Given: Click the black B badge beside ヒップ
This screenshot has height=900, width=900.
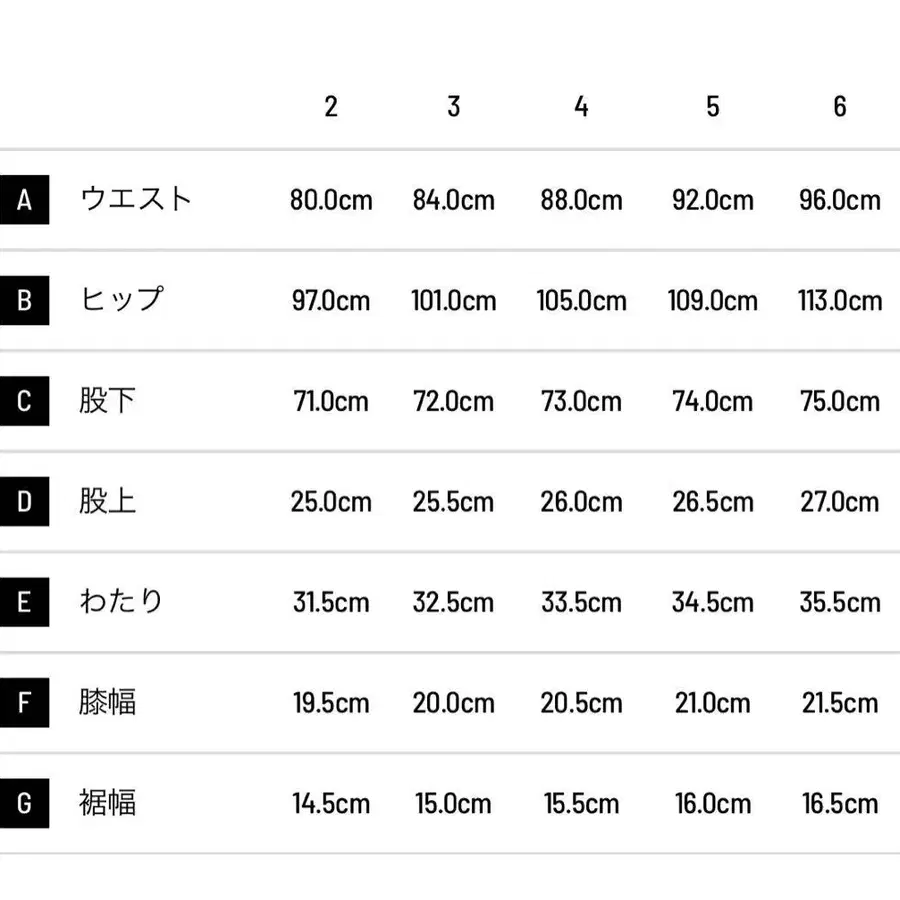Looking at the screenshot, I should [x=24, y=300].
